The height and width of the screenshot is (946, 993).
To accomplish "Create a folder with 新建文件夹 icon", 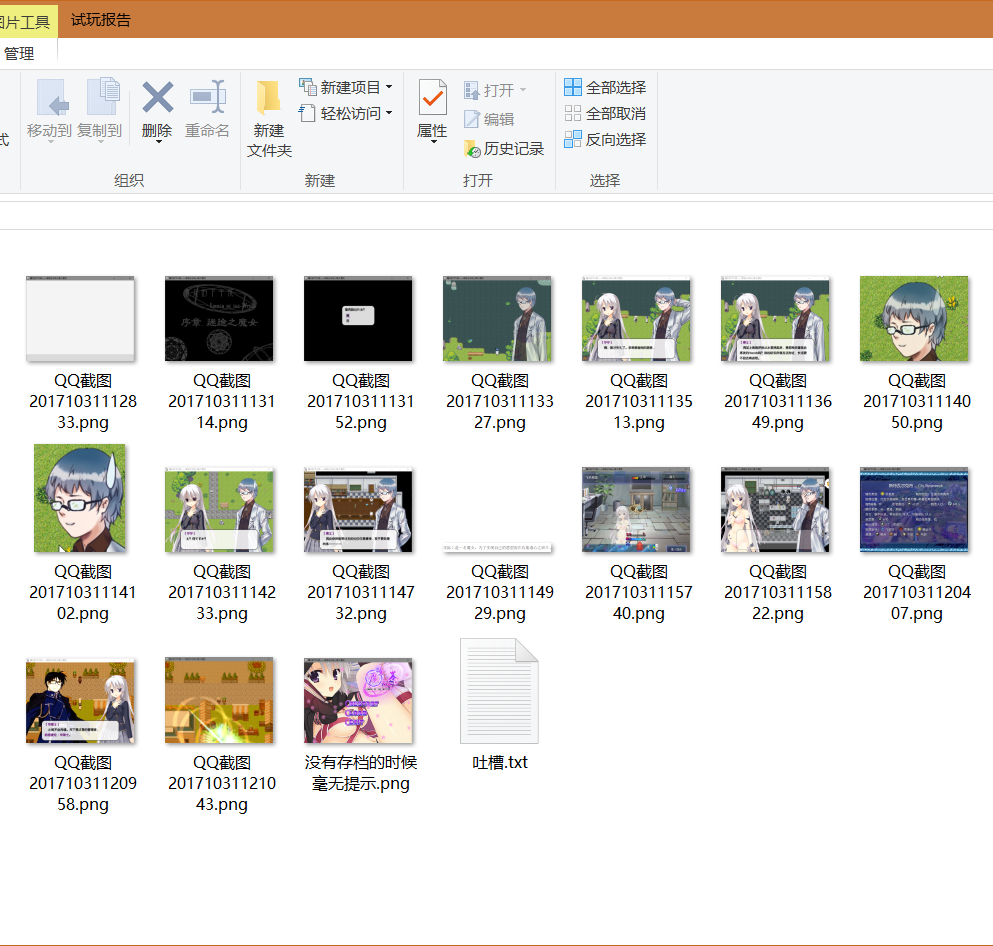I will coord(269,98).
